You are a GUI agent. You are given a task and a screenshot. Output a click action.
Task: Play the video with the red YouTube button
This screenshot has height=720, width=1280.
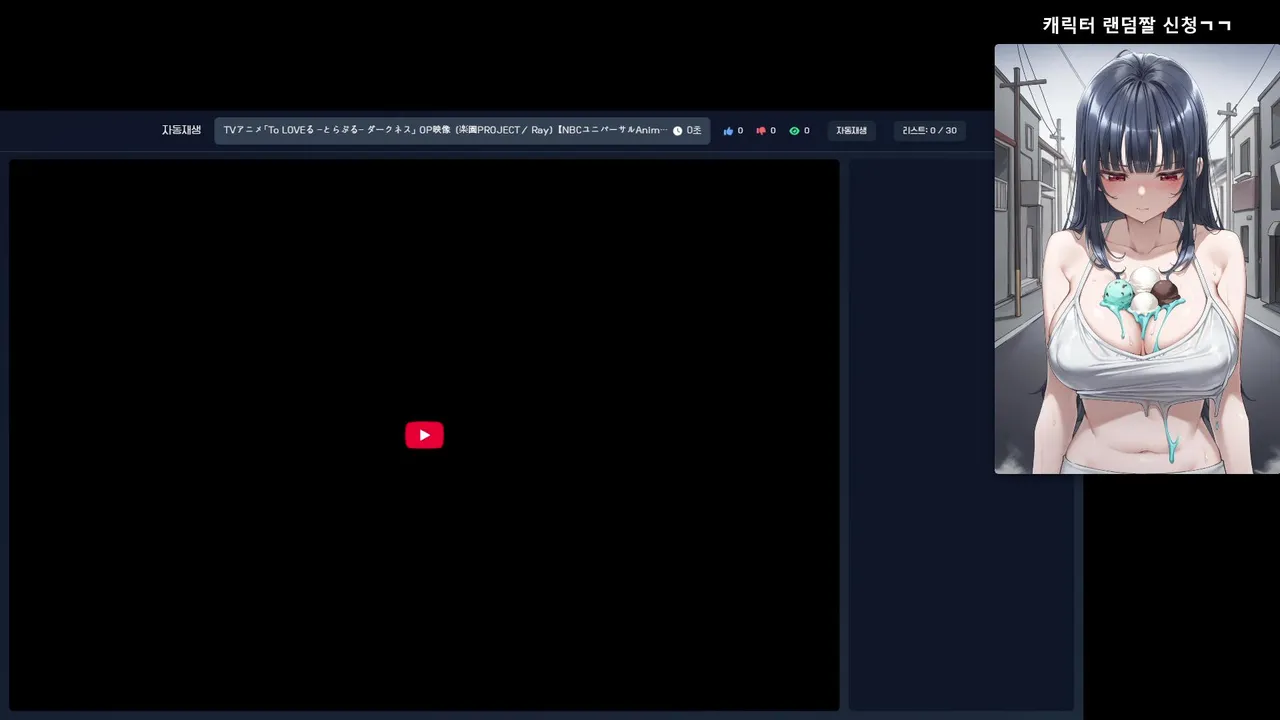click(x=424, y=435)
